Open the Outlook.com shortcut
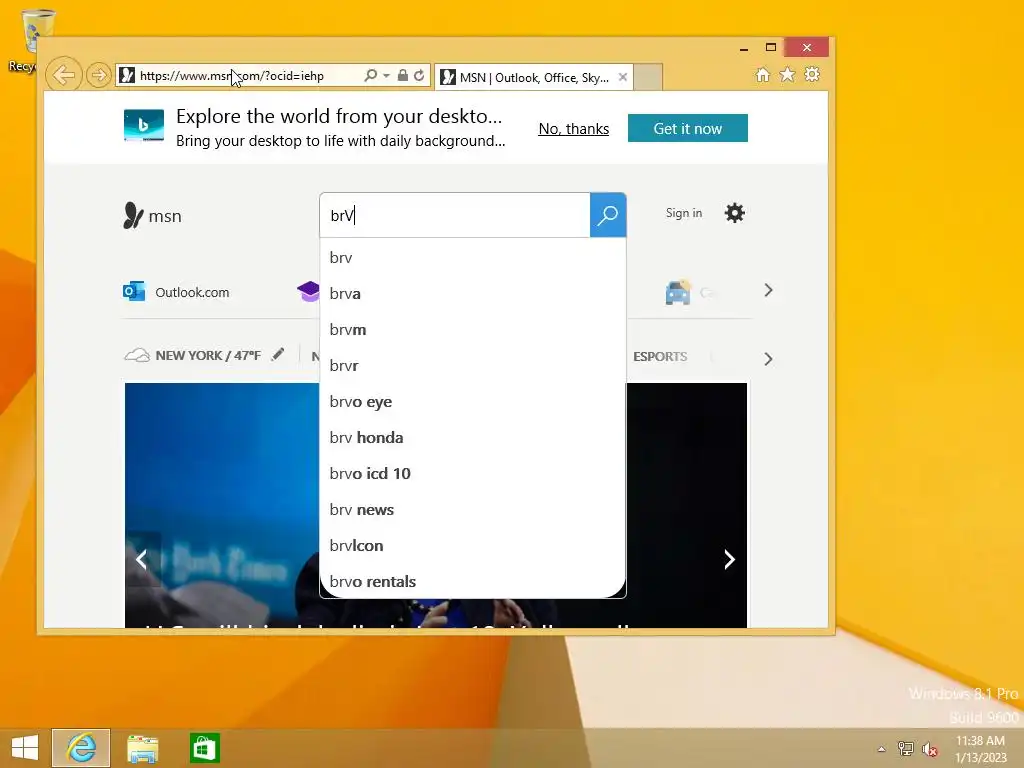 (x=176, y=292)
